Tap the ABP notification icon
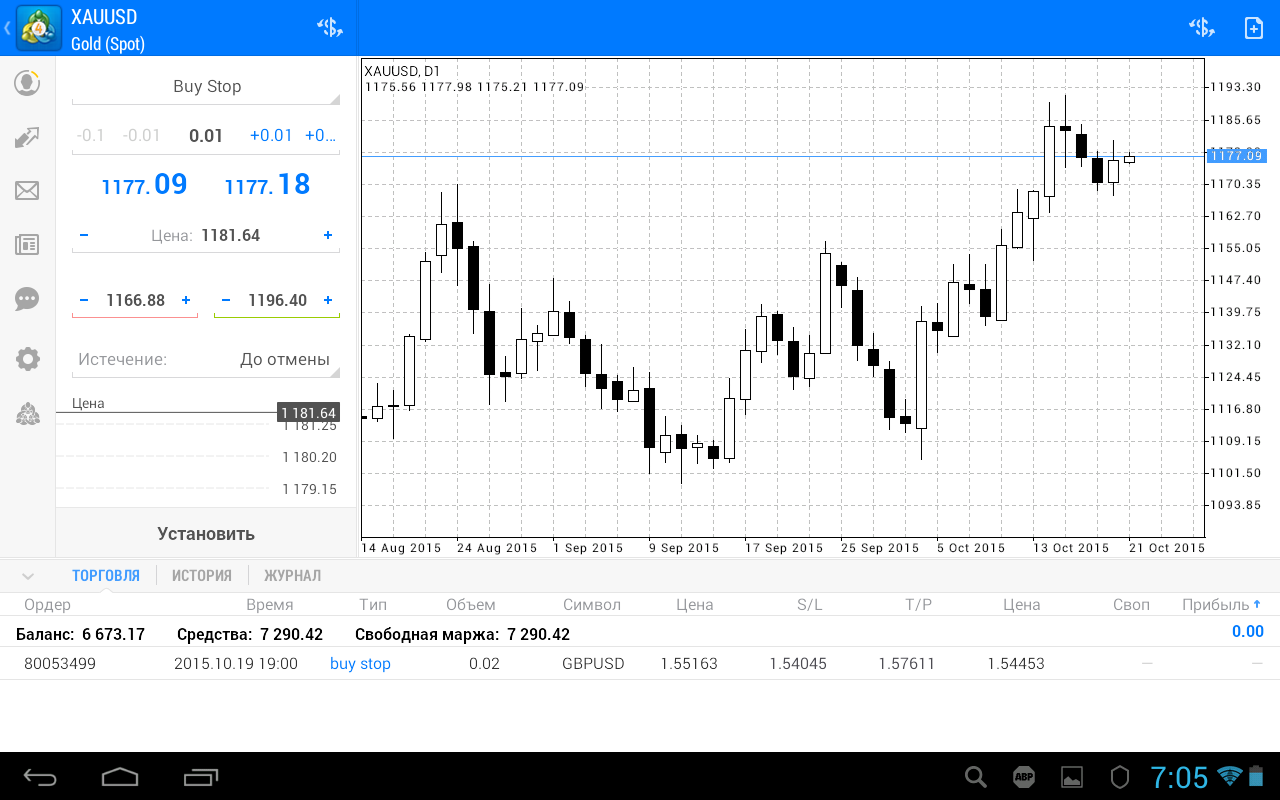 tap(1024, 777)
